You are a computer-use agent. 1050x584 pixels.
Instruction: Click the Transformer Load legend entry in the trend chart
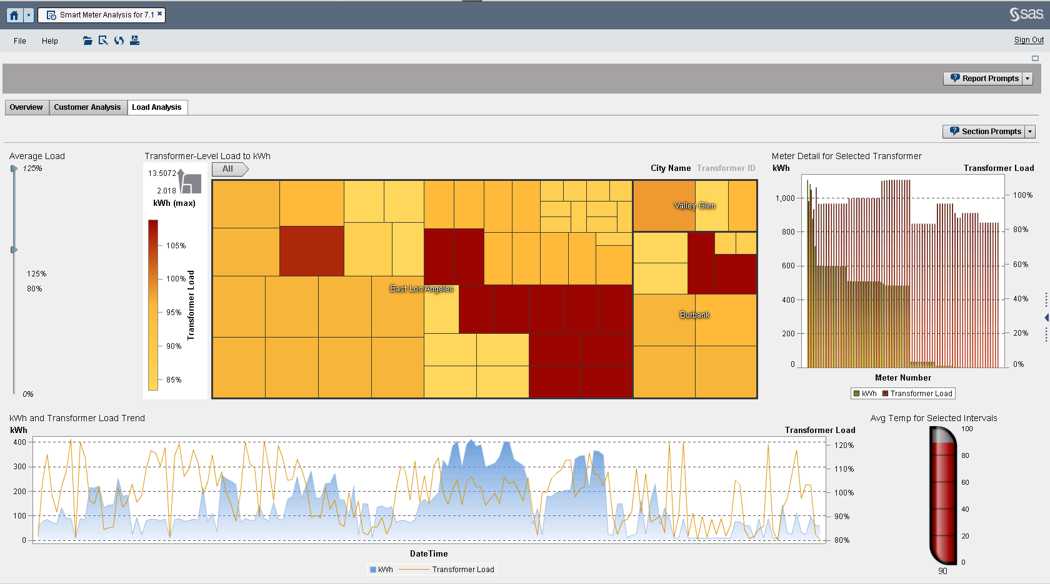(447, 569)
